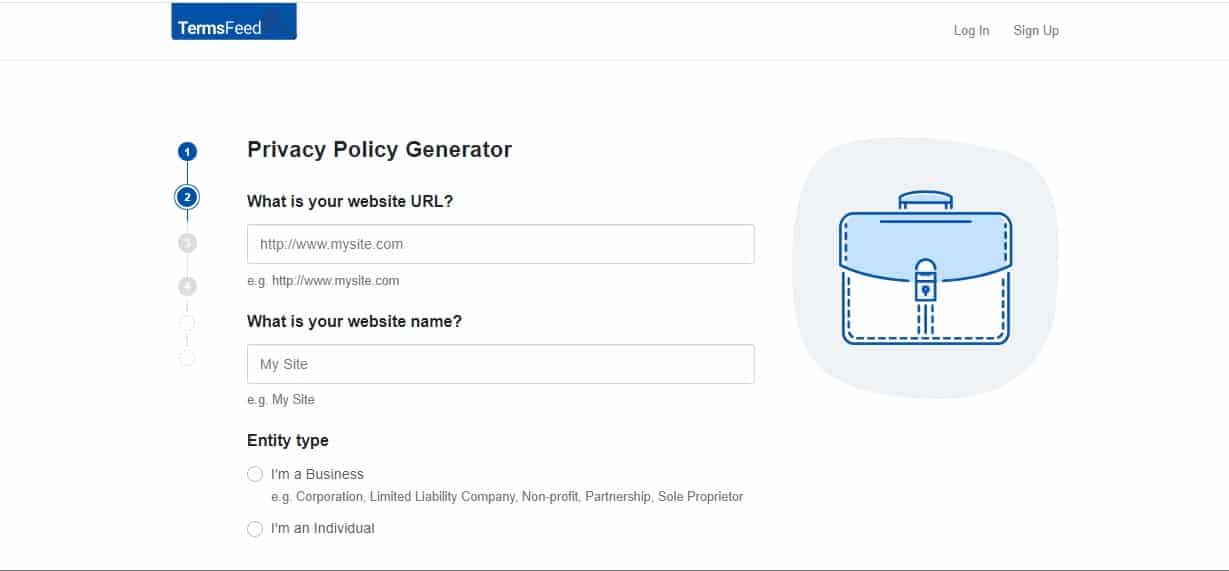Click the "I'm an Individual" label text
Viewport: 1229px width, 571px height.
(322, 528)
